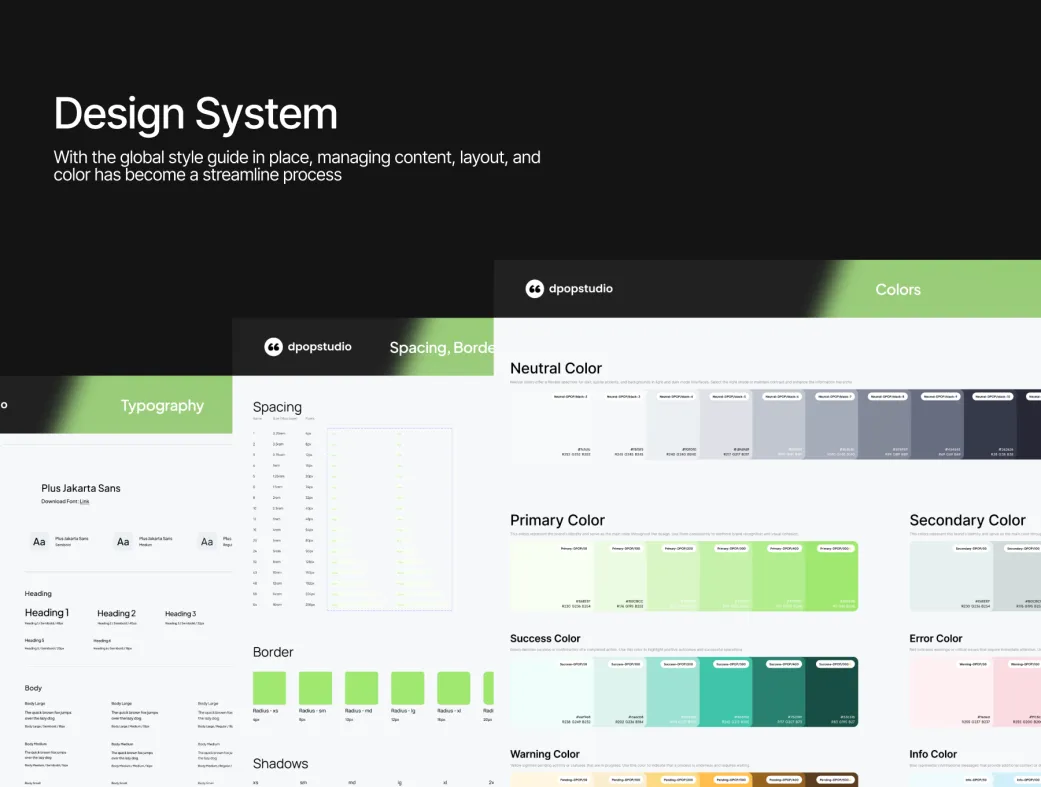
Task: Click the Body section label in Typography
Action: [x=33, y=688]
